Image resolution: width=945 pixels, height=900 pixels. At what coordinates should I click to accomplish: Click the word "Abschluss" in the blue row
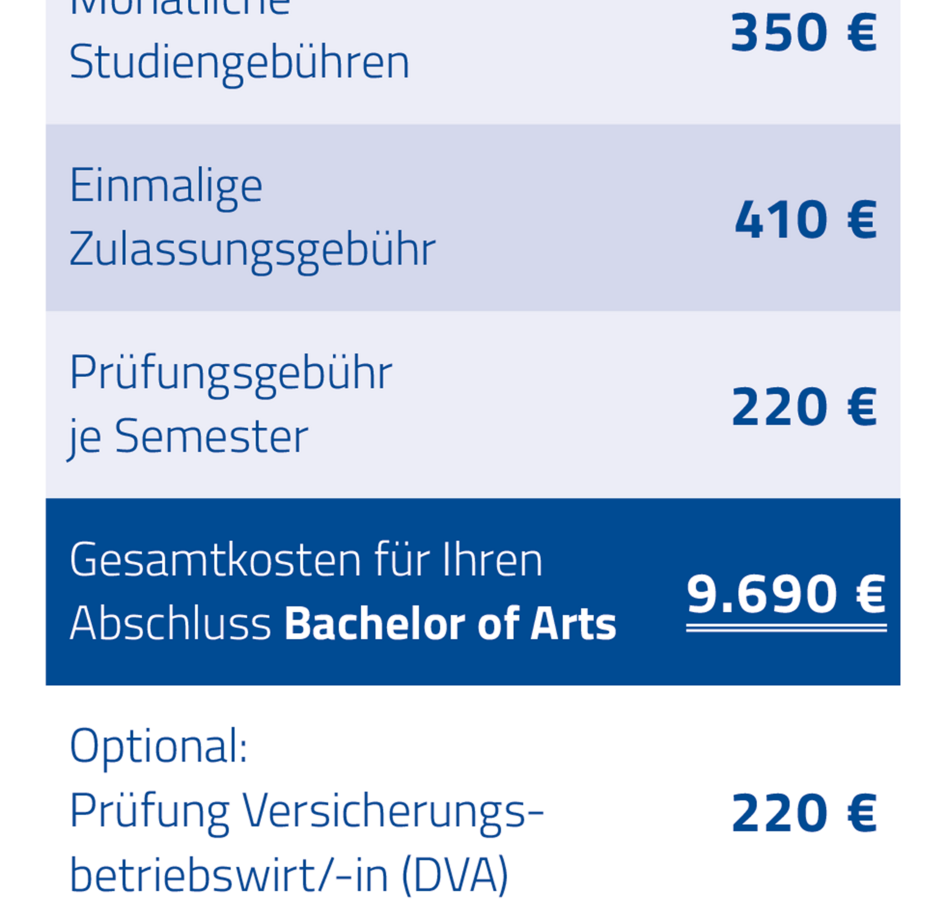[170, 624]
